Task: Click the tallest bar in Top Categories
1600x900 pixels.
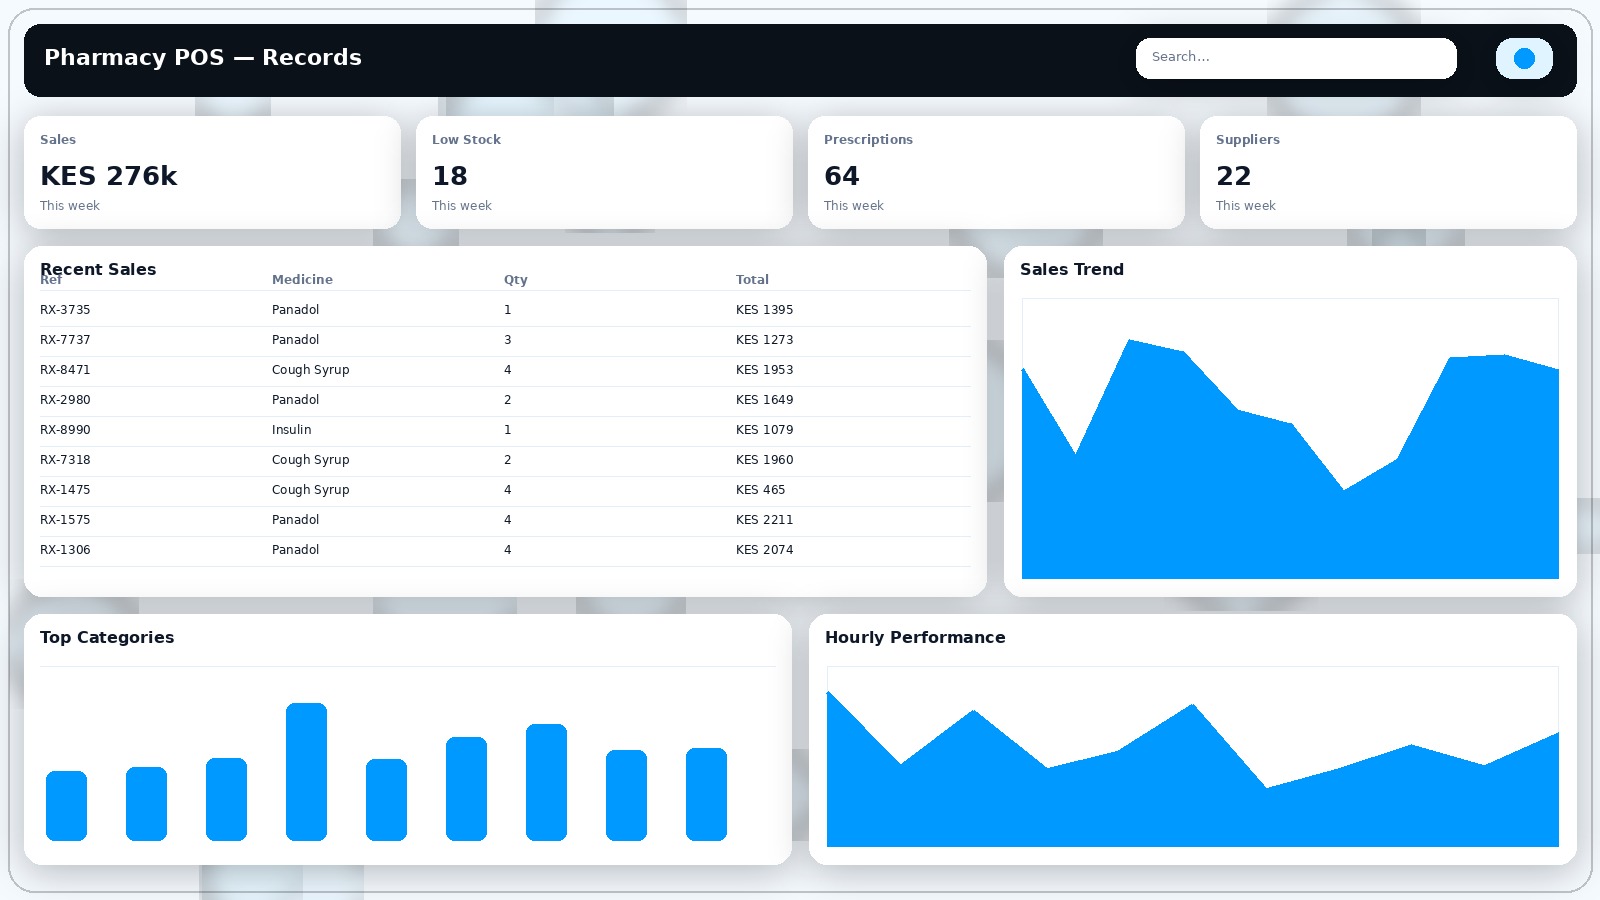Action: point(306,771)
